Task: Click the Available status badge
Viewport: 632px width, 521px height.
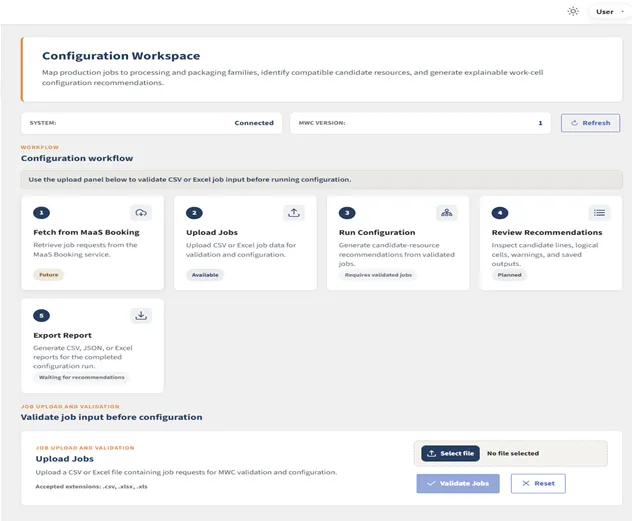Action: point(205,275)
